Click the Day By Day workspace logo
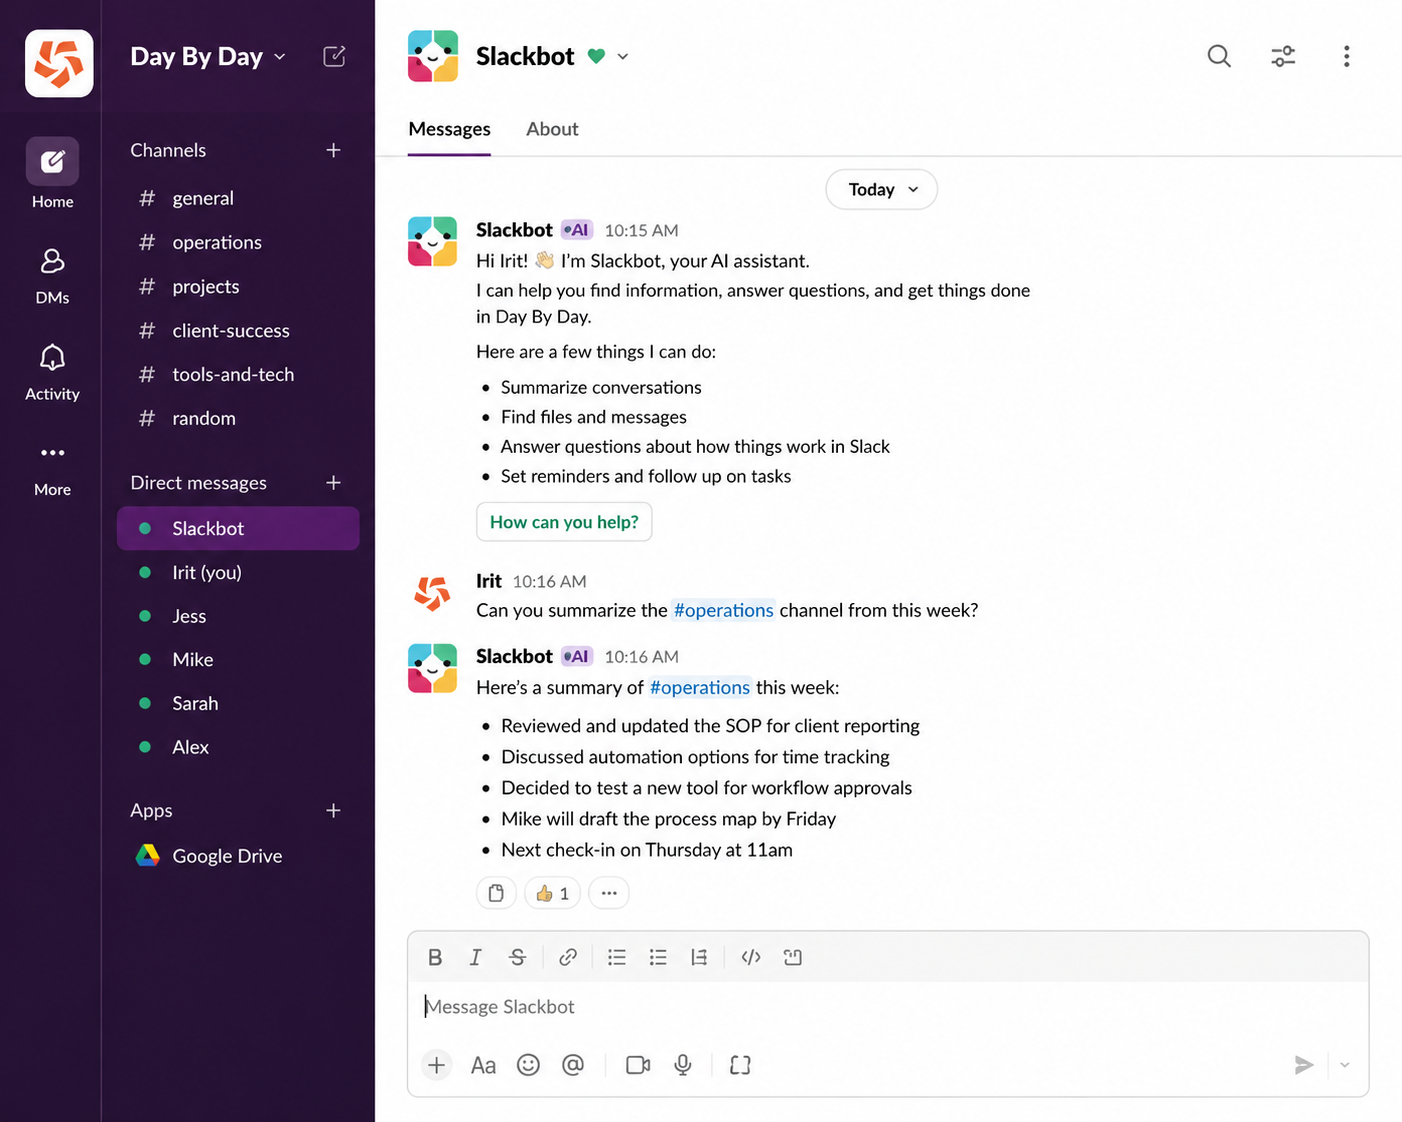The height and width of the screenshot is (1122, 1402). point(59,63)
